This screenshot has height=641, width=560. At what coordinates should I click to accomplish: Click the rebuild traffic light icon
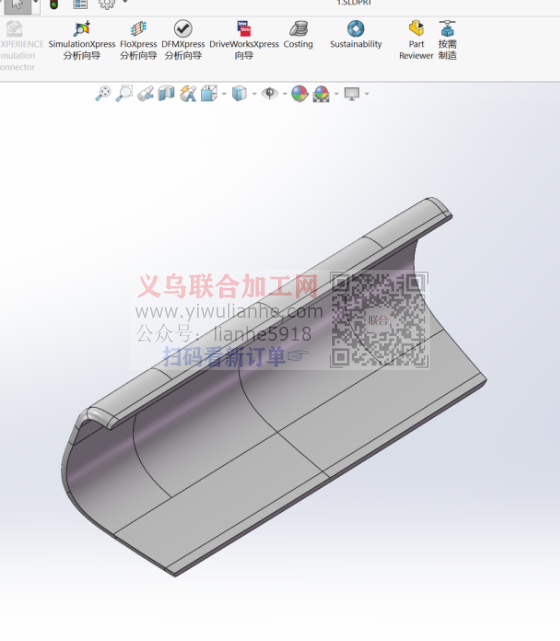pos(54,4)
